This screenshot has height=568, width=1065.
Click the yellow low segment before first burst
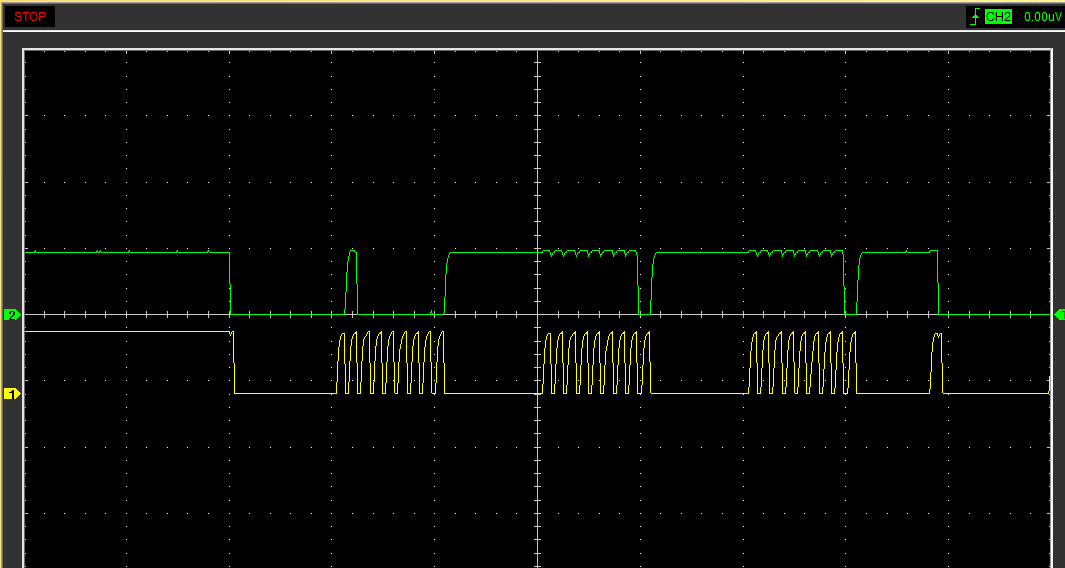click(x=285, y=393)
